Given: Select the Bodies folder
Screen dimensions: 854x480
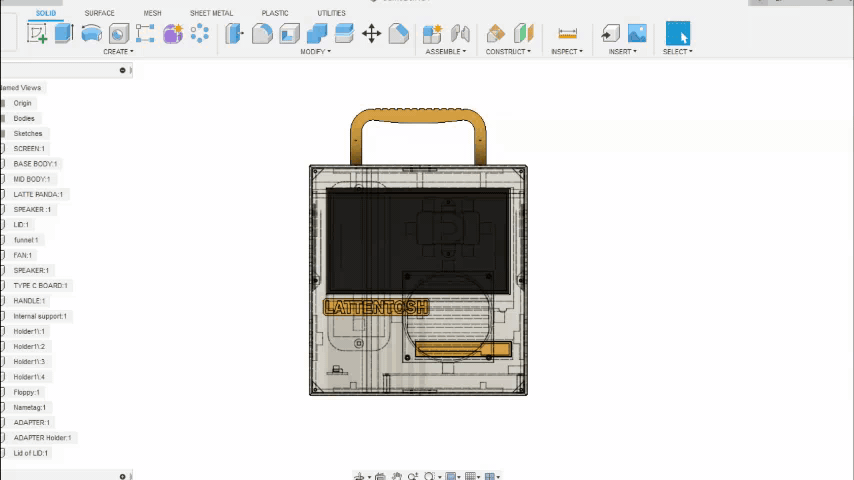Looking at the screenshot, I should click(24, 118).
